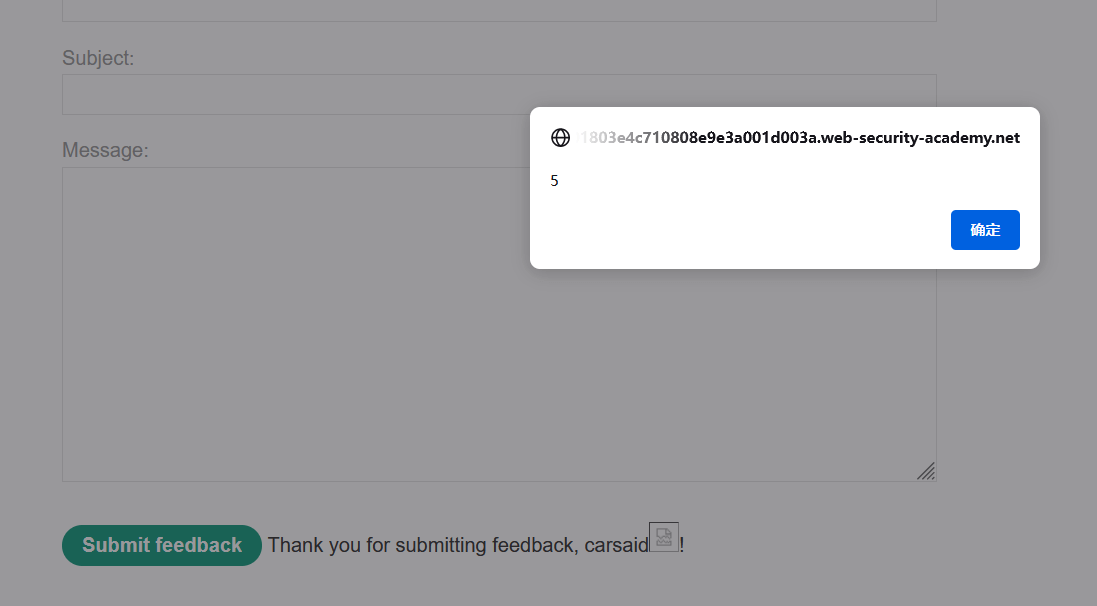The width and height of the screenshot is (1097, 606).
Task: Click the exclamation mark after the broken image
Action: (x=682, y=545)
